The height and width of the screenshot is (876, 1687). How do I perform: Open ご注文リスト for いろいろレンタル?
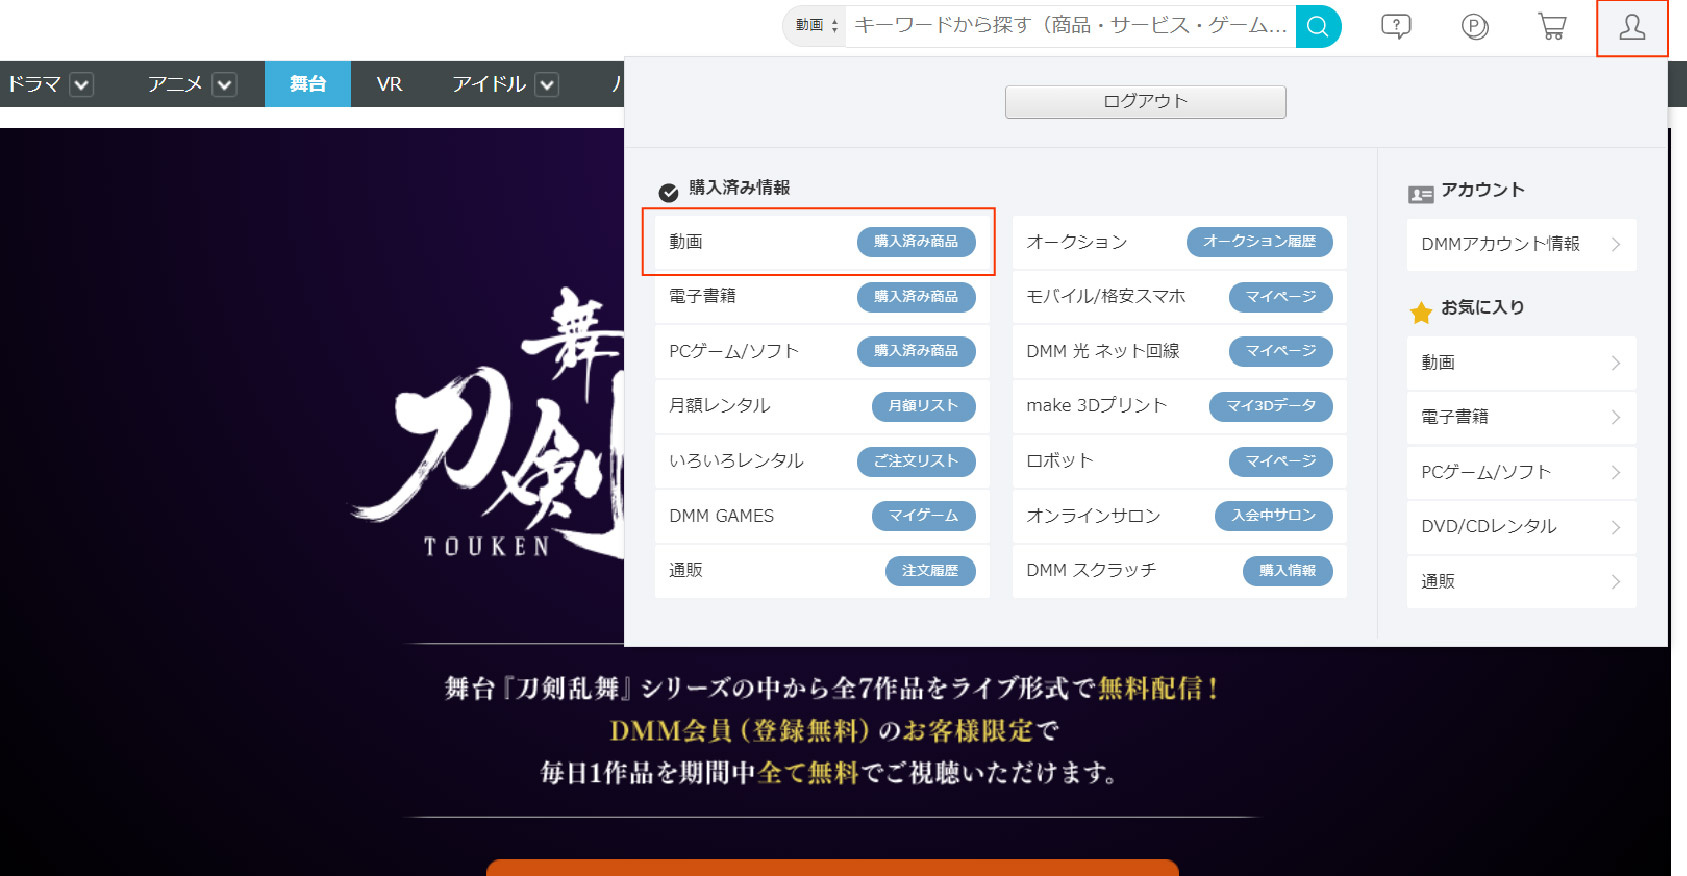click(916, 461)
